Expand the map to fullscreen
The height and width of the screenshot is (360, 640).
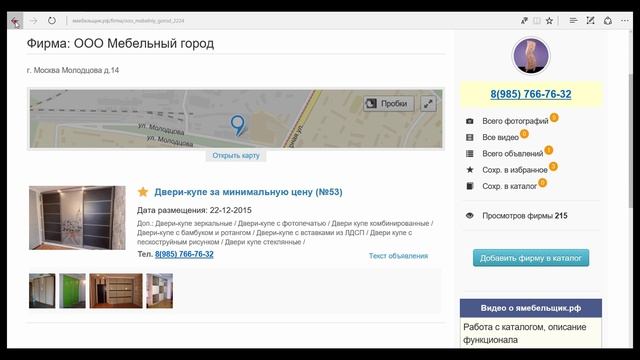428,104
